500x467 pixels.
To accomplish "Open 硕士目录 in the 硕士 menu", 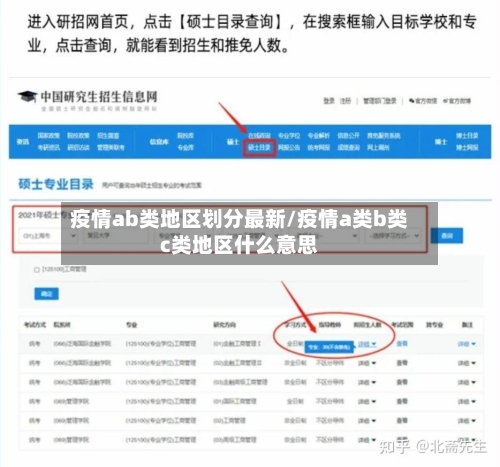I will tap(259, 147).
